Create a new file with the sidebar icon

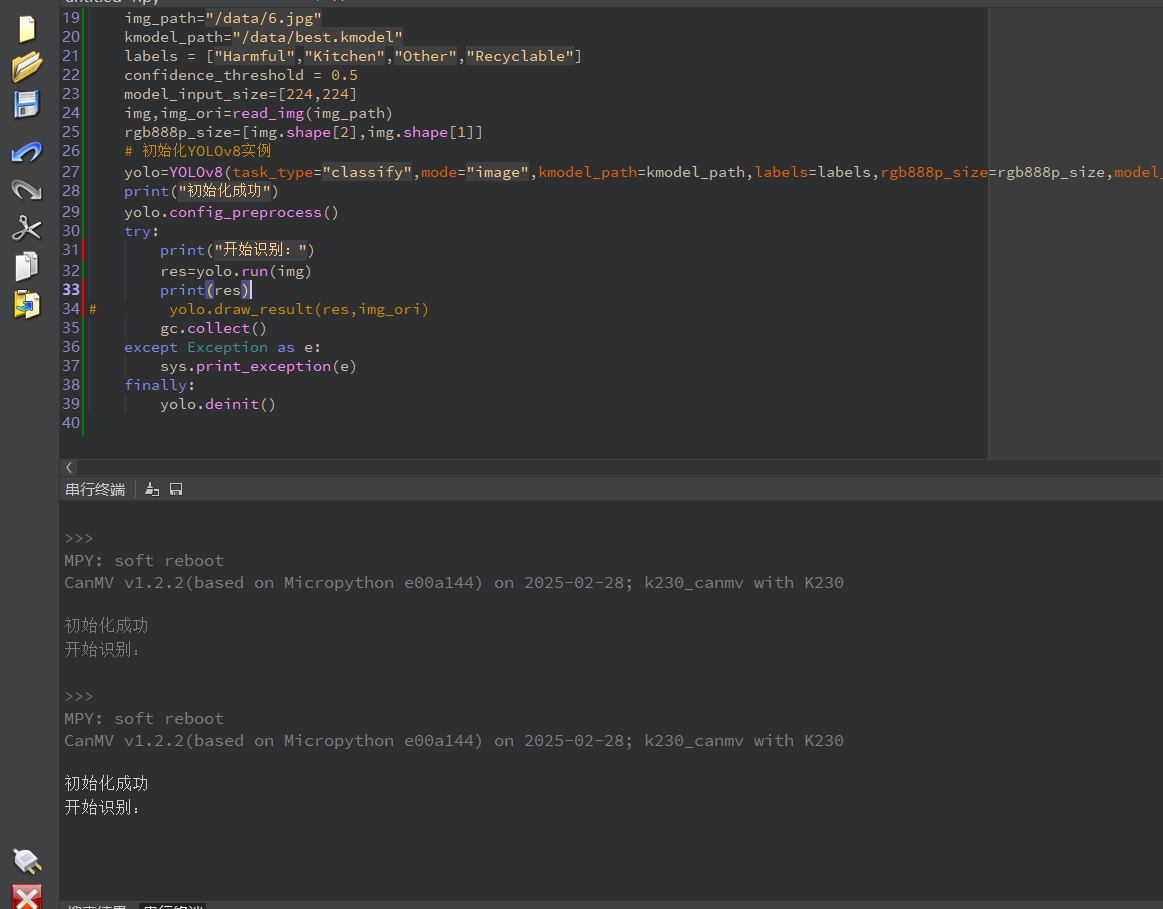27,29
